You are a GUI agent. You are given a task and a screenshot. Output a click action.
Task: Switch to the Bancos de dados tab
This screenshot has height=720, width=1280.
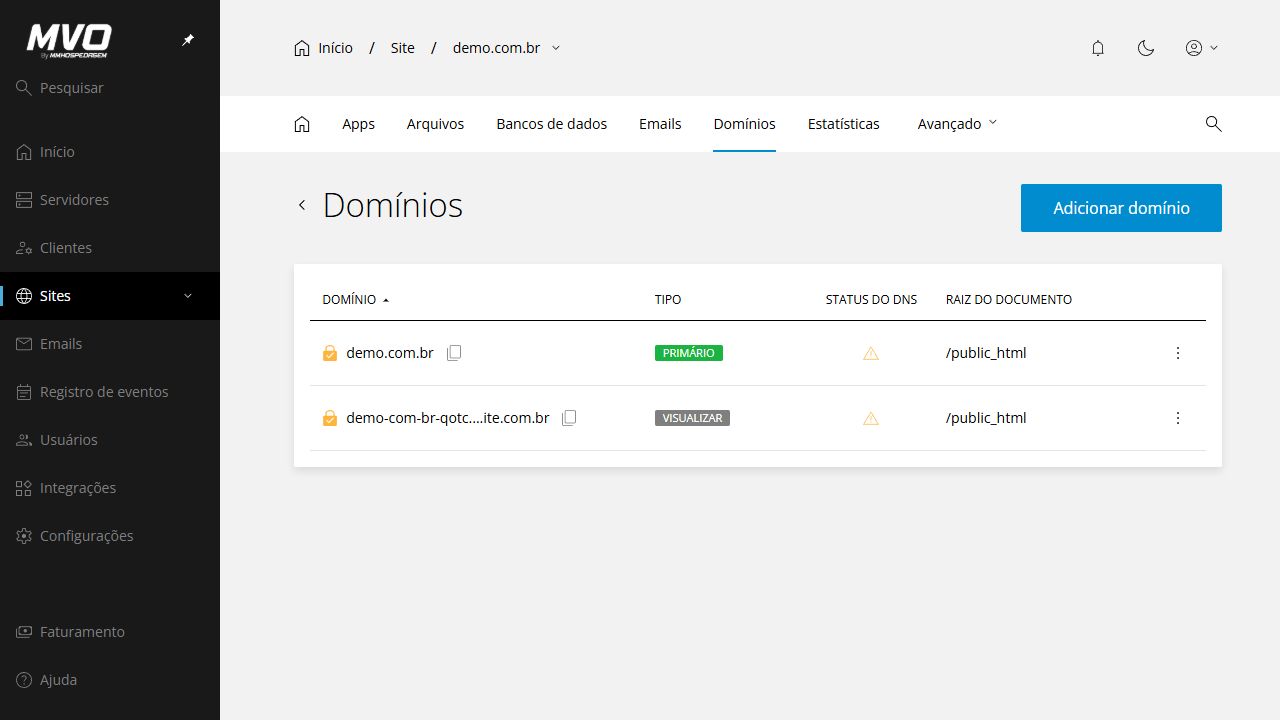tap(552, 124)
